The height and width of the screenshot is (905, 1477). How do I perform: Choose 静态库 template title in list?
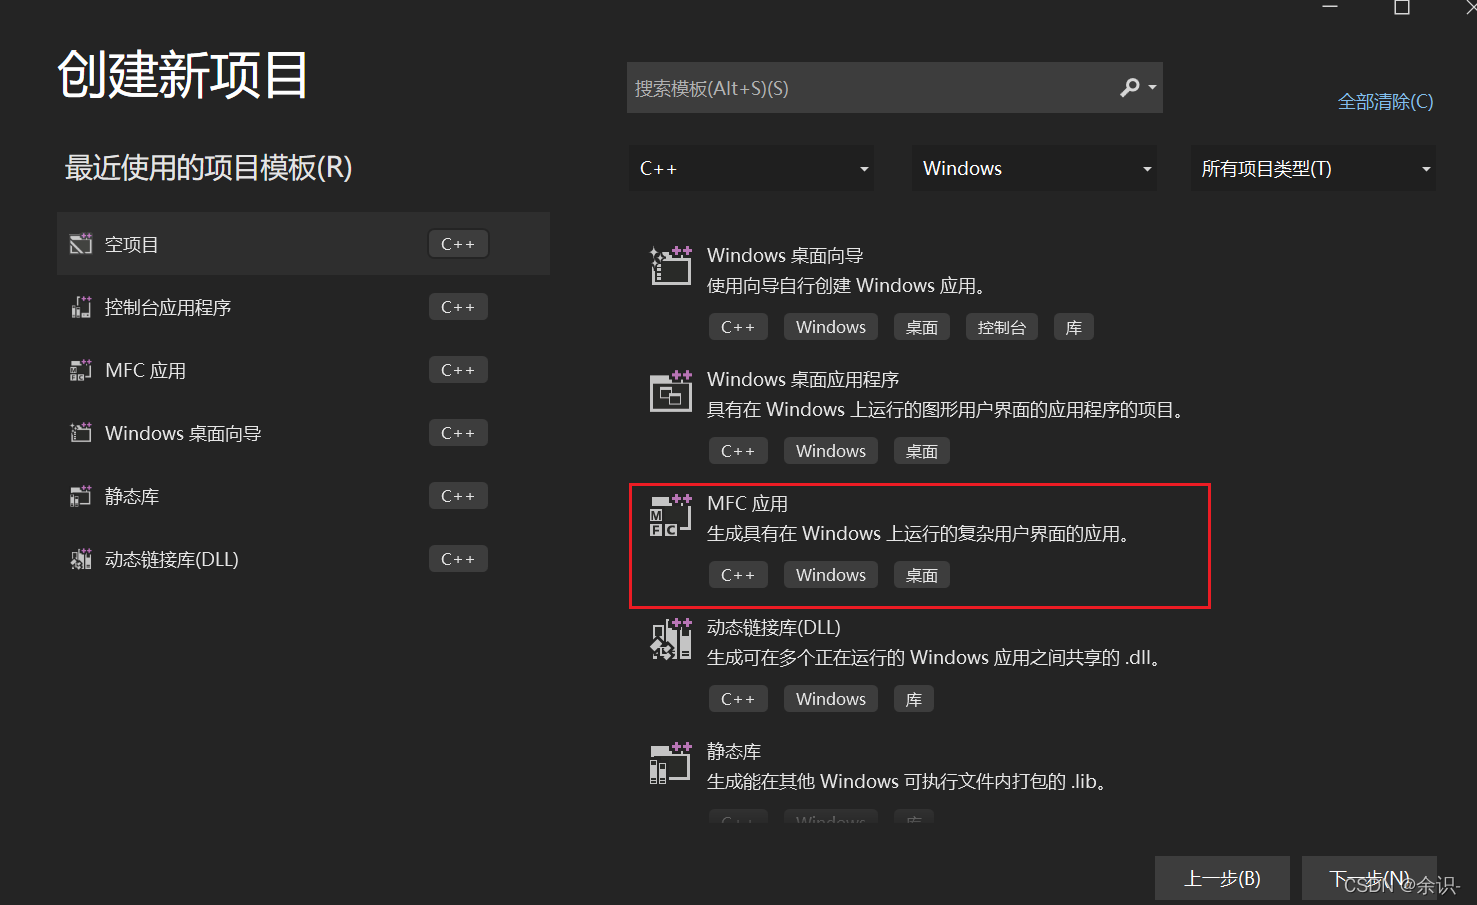(x=734, y=751)
